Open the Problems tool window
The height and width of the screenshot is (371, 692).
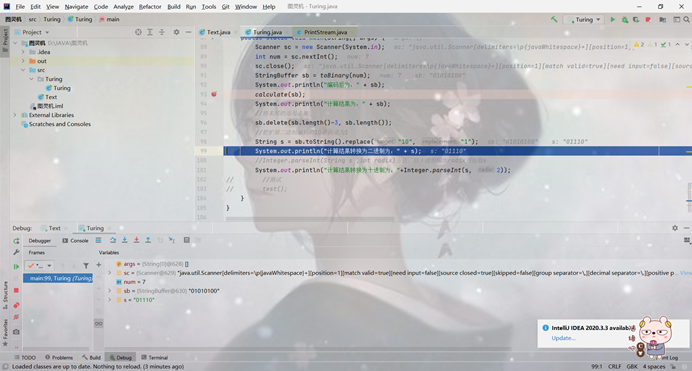point(59,358)
